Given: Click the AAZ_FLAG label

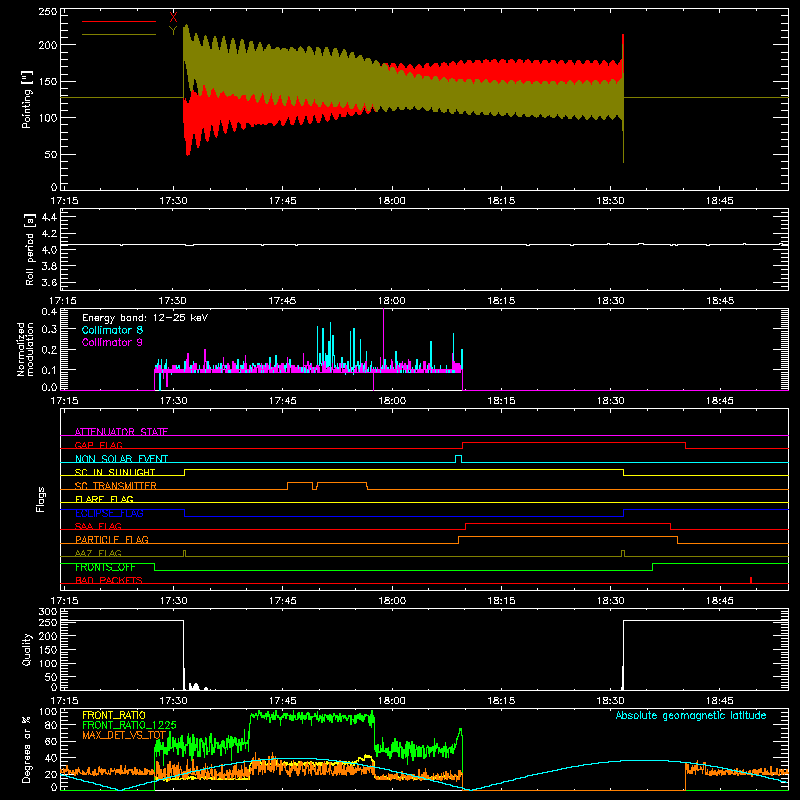Looking at the screenshot, I should tap(98, 553).
